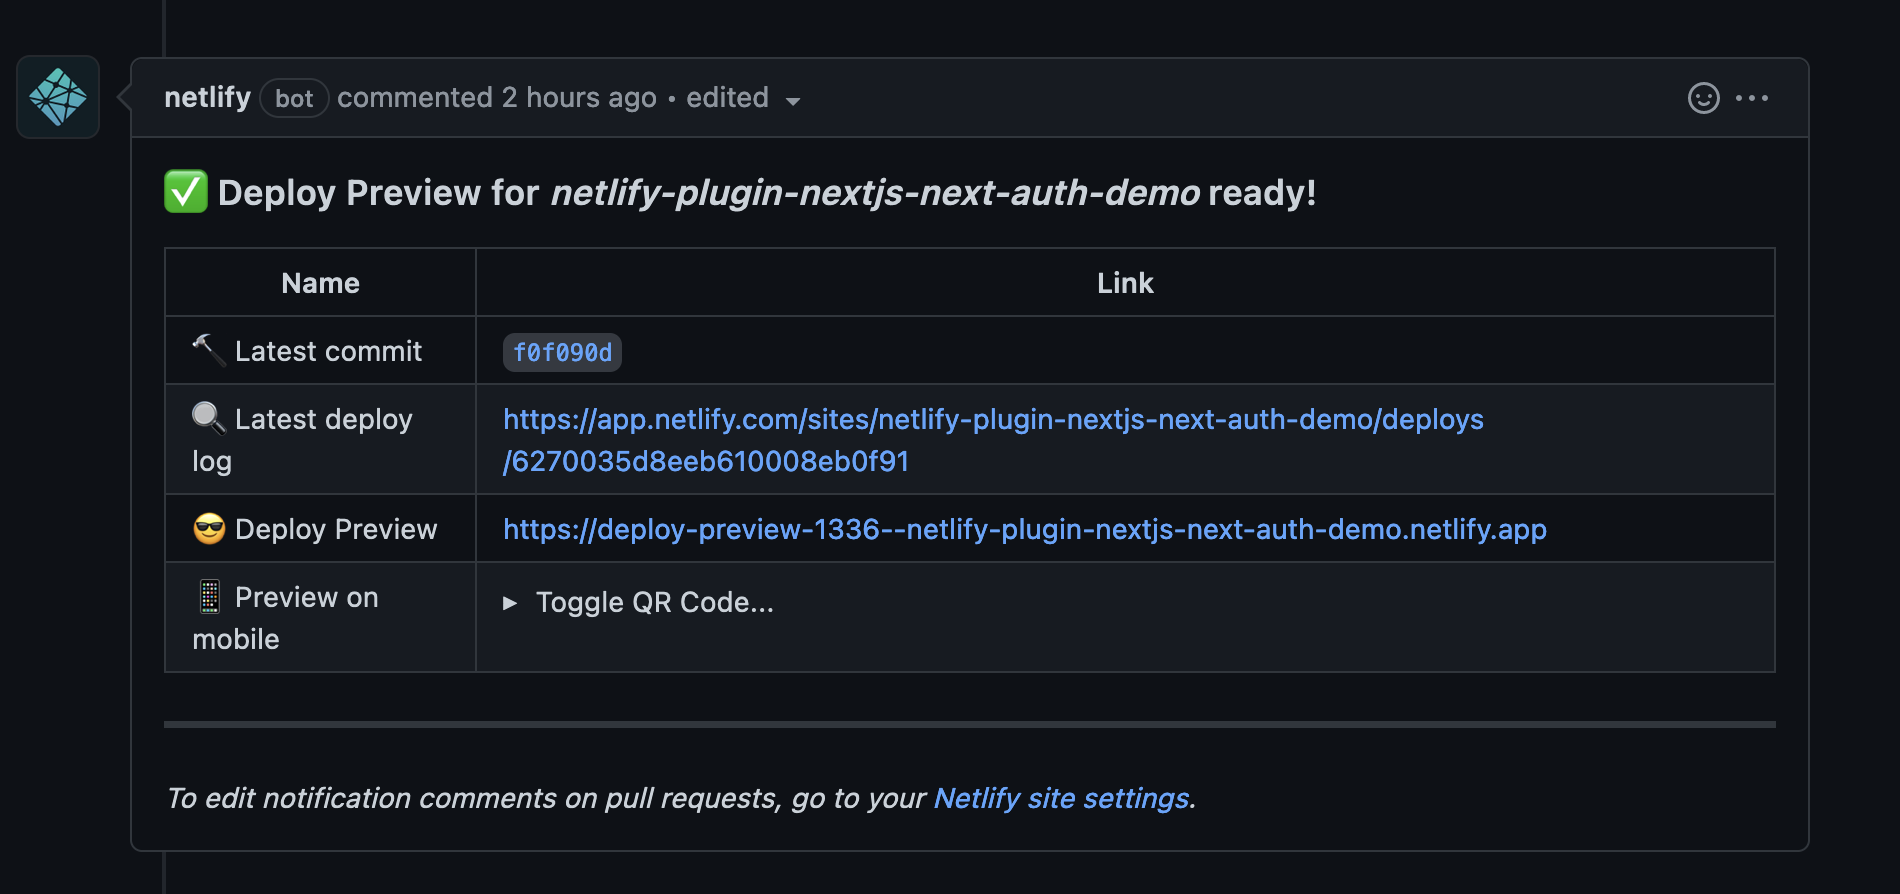Click the italic netlify-plugin-nextjs-next-auth-demo site name
Screen dimensions: 1900x894
(875, 192)
